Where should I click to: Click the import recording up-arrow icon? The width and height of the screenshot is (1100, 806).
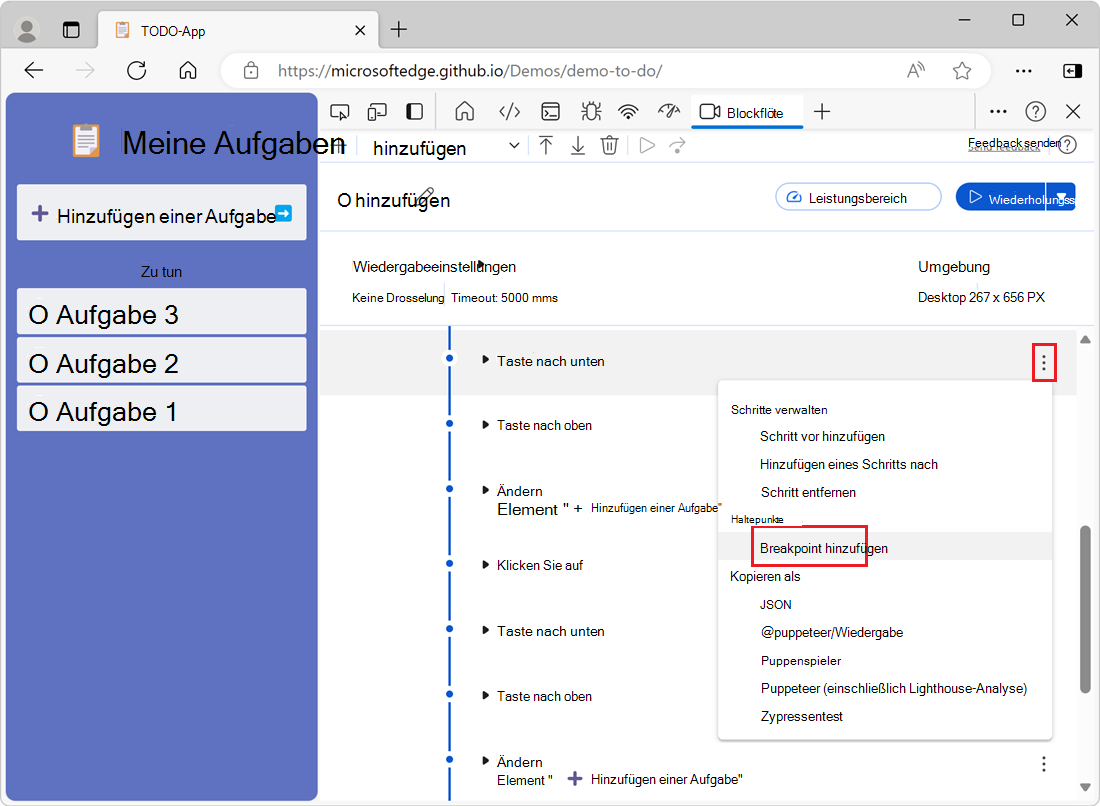click(x=546, y=145)
